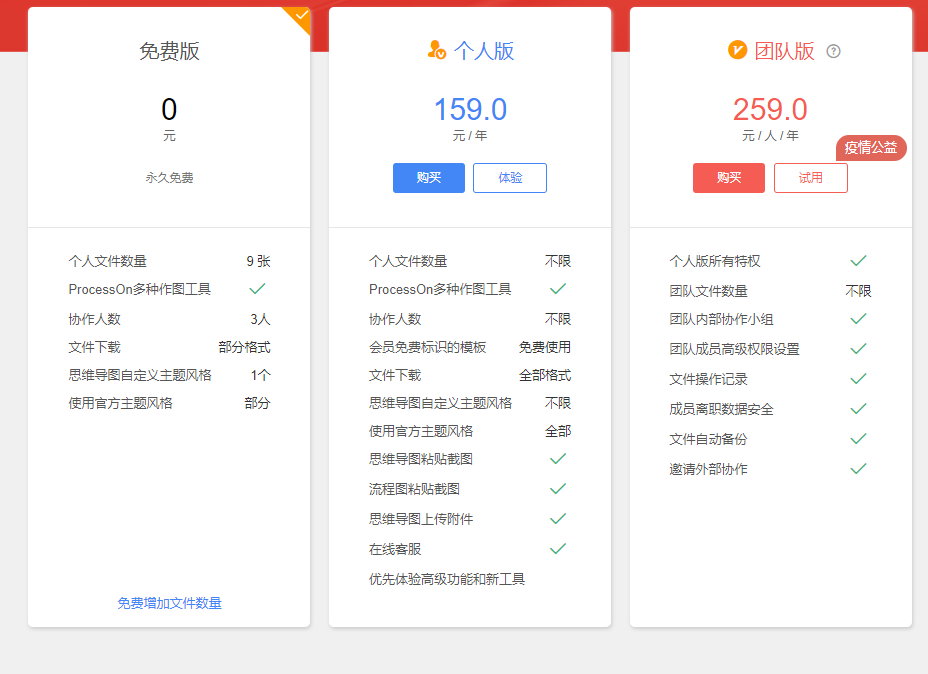Click the 试用 button for 团队版
928x674 pixels.
810,178
